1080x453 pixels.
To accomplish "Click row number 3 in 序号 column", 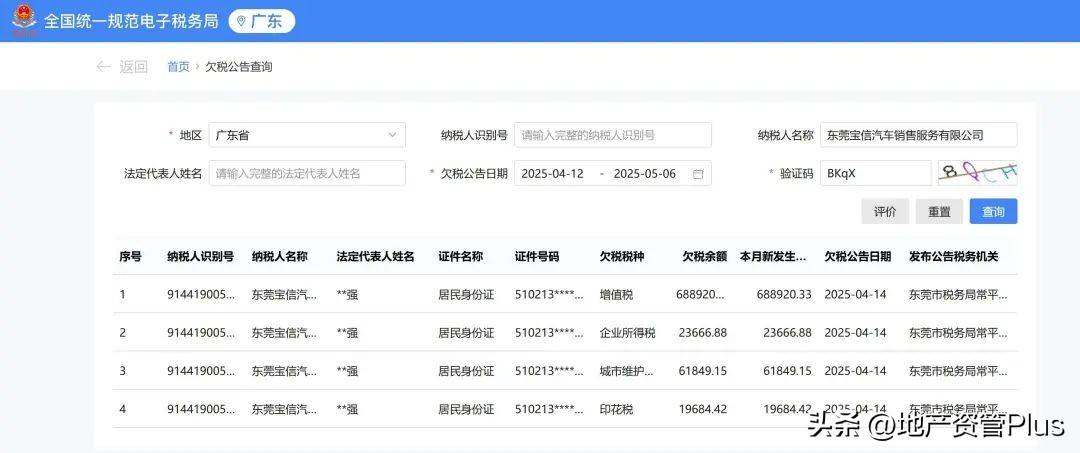I will point(123,371).
